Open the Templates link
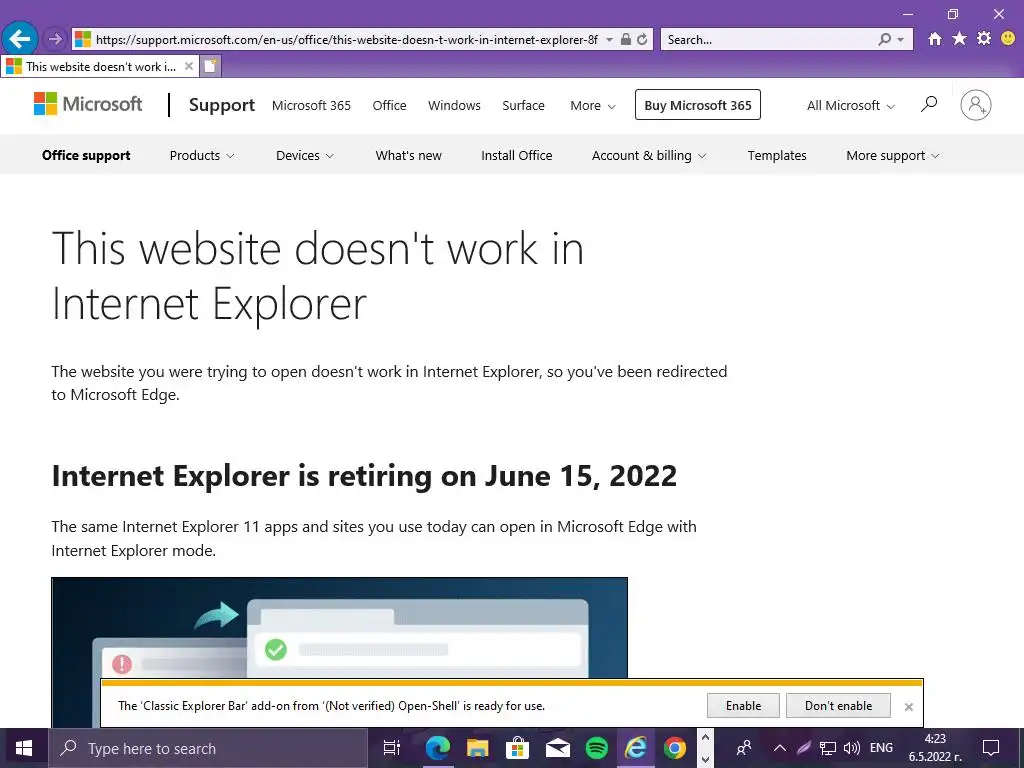The image size is (1024, 768). [777, 155]
